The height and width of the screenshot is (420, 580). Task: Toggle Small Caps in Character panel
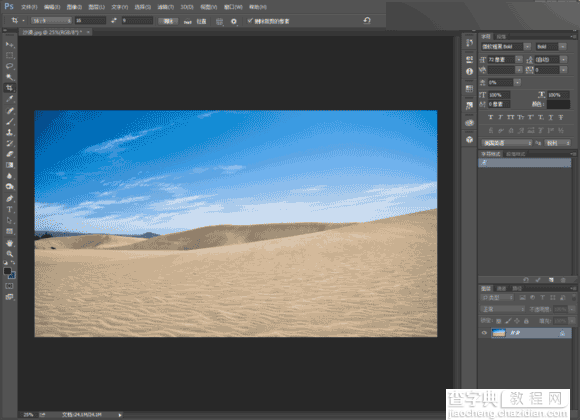click(x=520, y=117)
